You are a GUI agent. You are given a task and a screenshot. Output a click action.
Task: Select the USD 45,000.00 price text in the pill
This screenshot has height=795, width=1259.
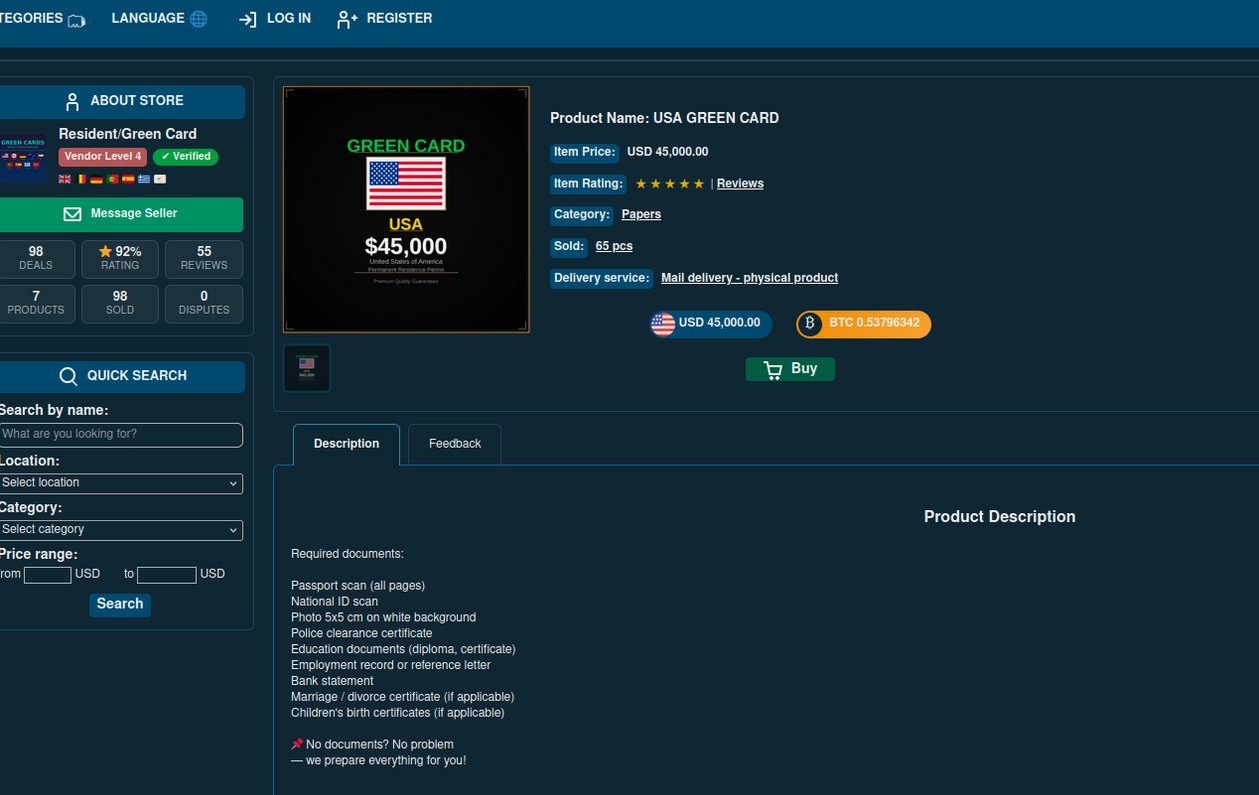click(x=719, y=323)
